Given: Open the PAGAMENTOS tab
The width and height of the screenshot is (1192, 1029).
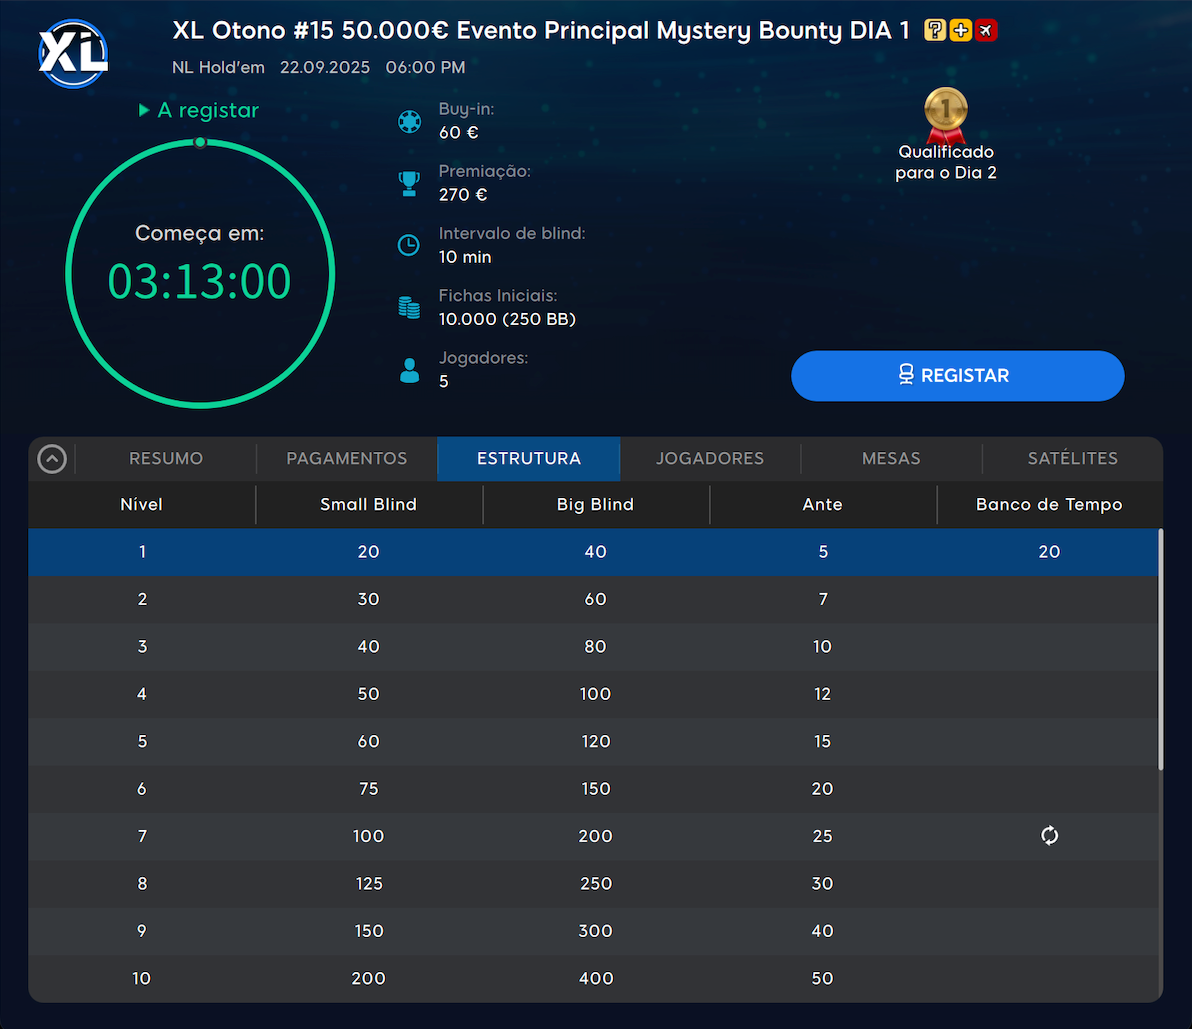Looking at the screenshot, I should pos(347,459).
